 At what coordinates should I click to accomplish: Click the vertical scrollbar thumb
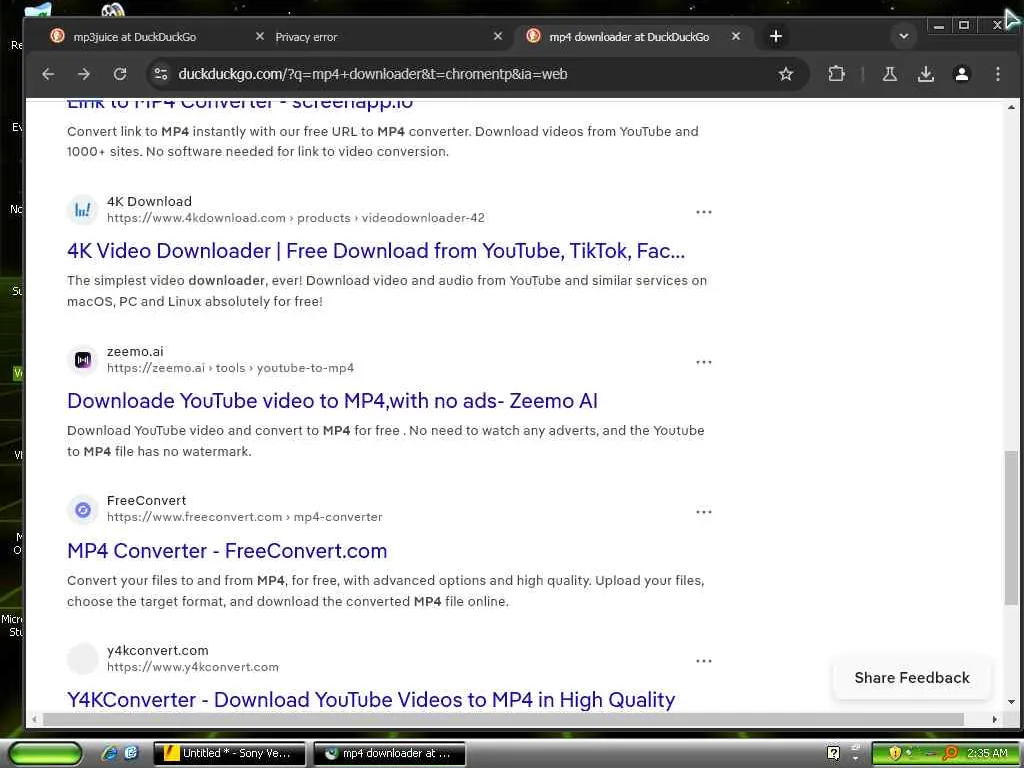(x=1010, y=528)
